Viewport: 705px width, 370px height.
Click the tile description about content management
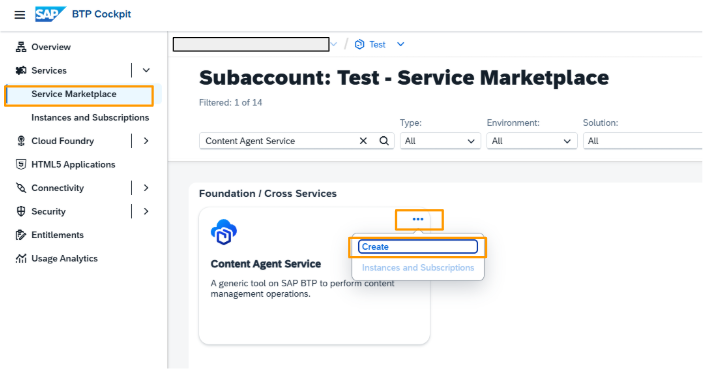302,289
